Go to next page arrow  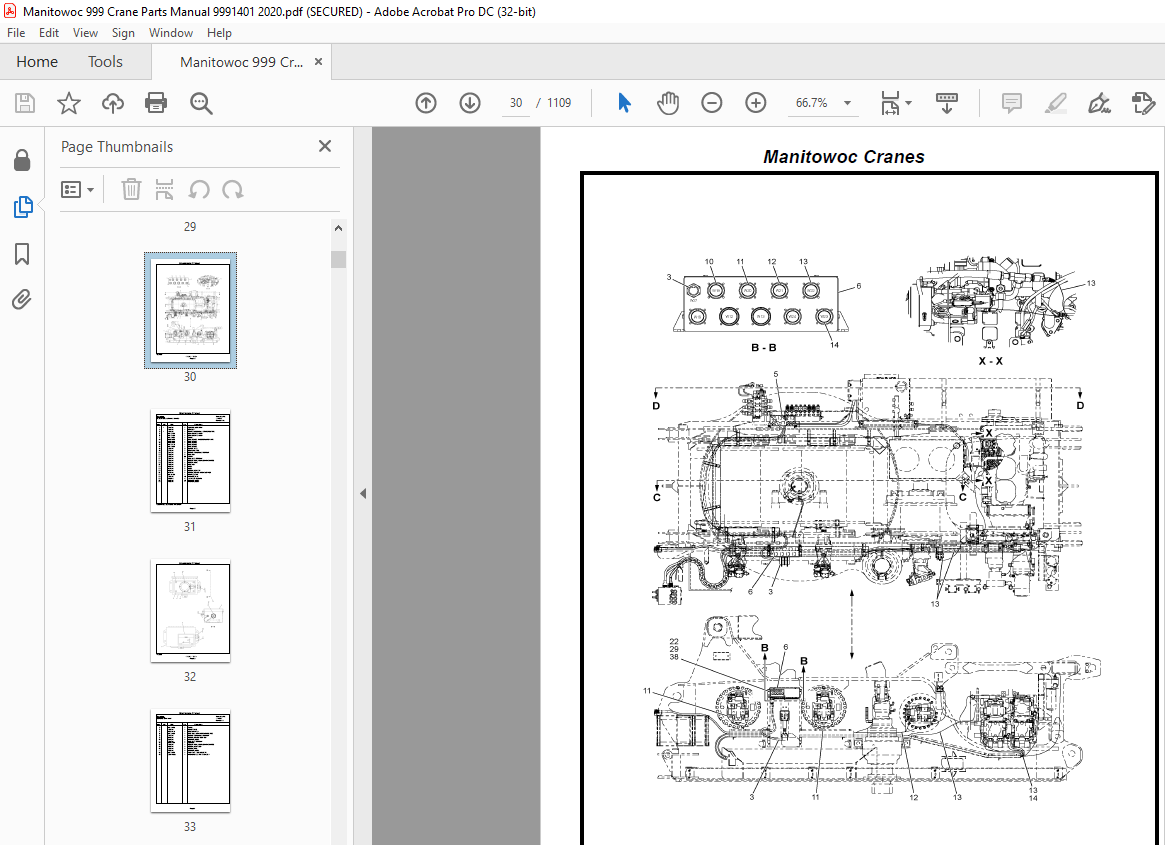(470, 103)
